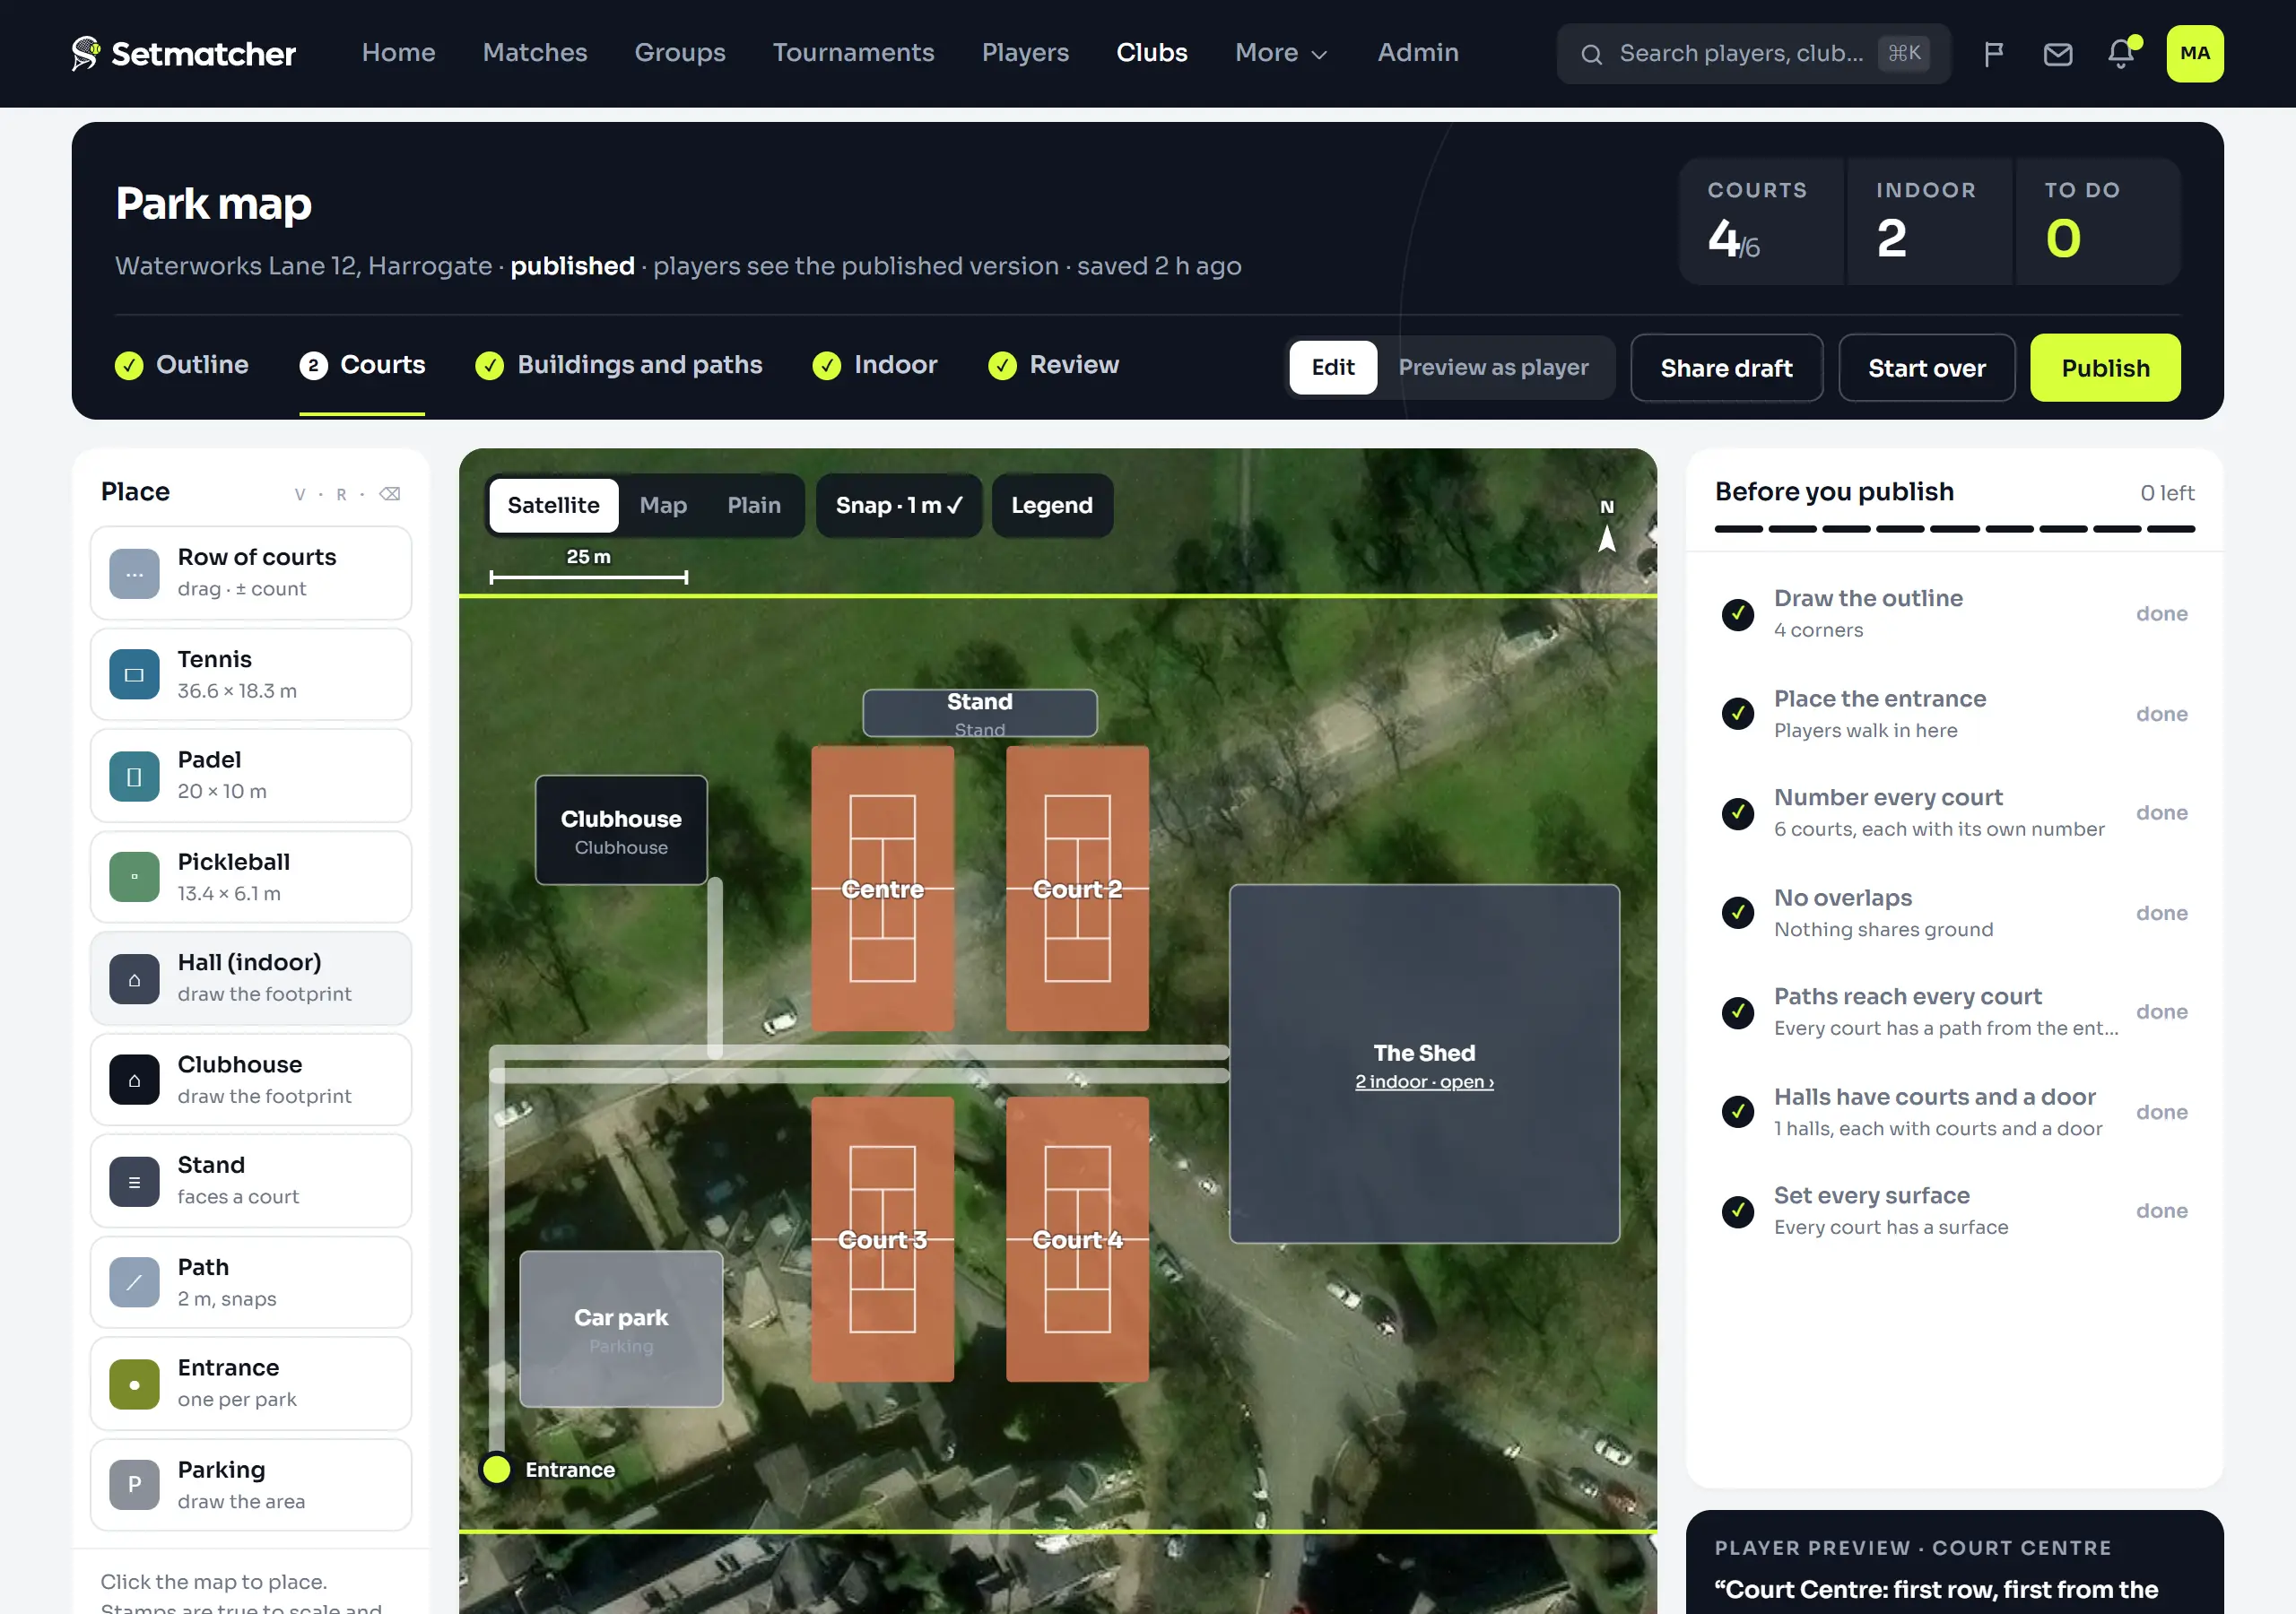Select the Stand tool icon
The height and width of the screenshot is (1614, 2296).
tap(134, 1182)
